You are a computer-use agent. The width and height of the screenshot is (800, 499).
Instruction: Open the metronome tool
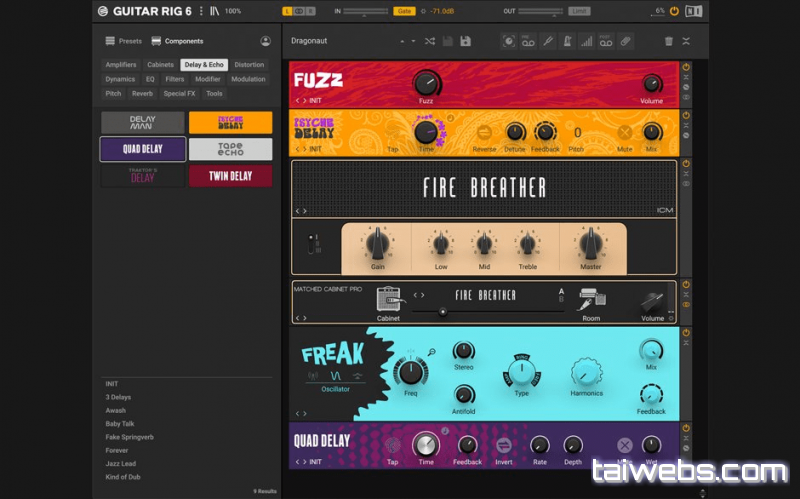click(567, 41)
